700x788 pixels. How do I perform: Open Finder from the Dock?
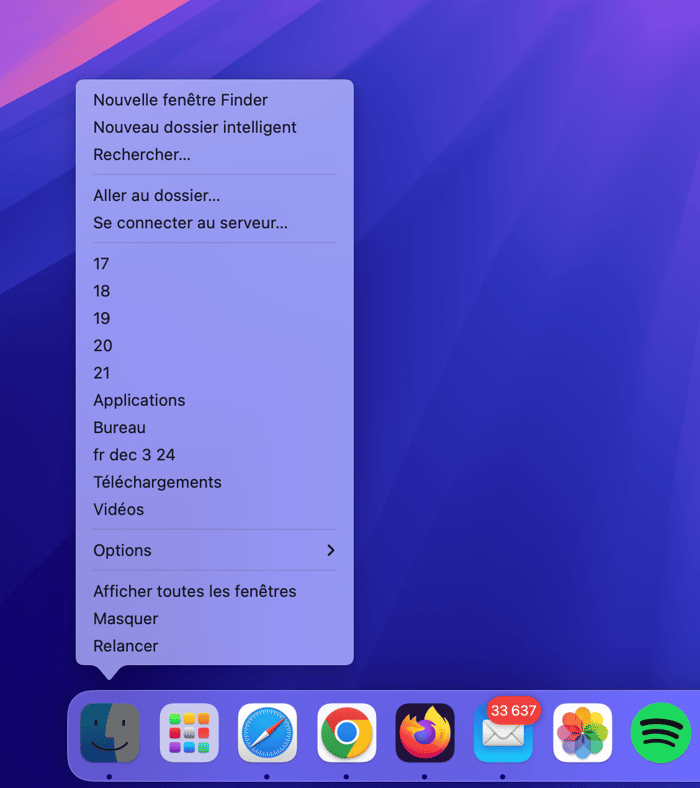tap(110, 732)
